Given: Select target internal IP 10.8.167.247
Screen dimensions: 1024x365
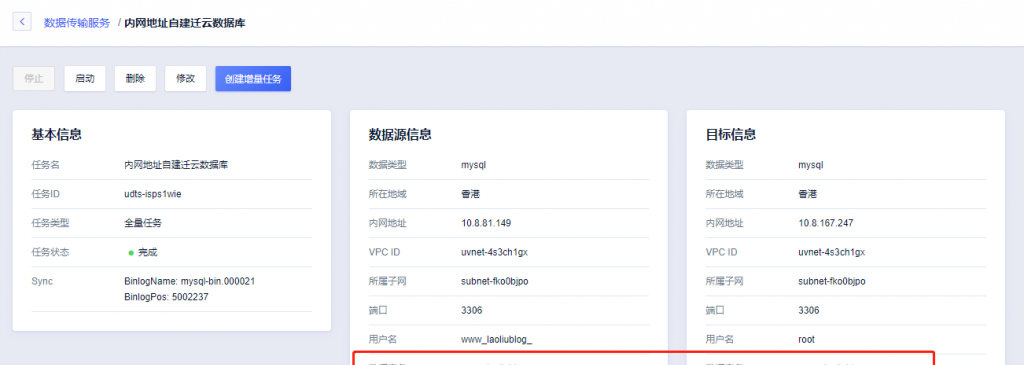Looking at the screenshot, I should click(825, 223).
